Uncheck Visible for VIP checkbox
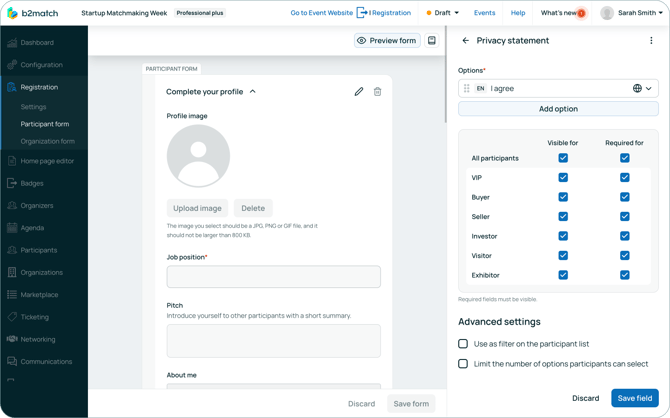The image size is (670, 418). click(x=563, y=178)
